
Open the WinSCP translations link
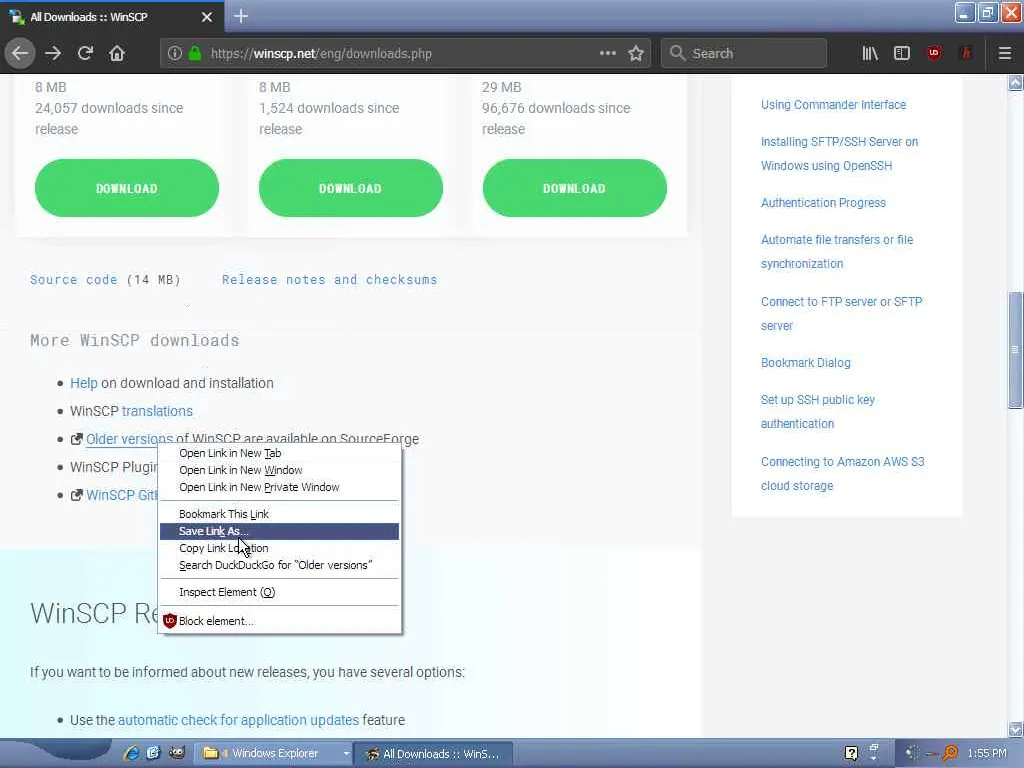coord(157,411)
